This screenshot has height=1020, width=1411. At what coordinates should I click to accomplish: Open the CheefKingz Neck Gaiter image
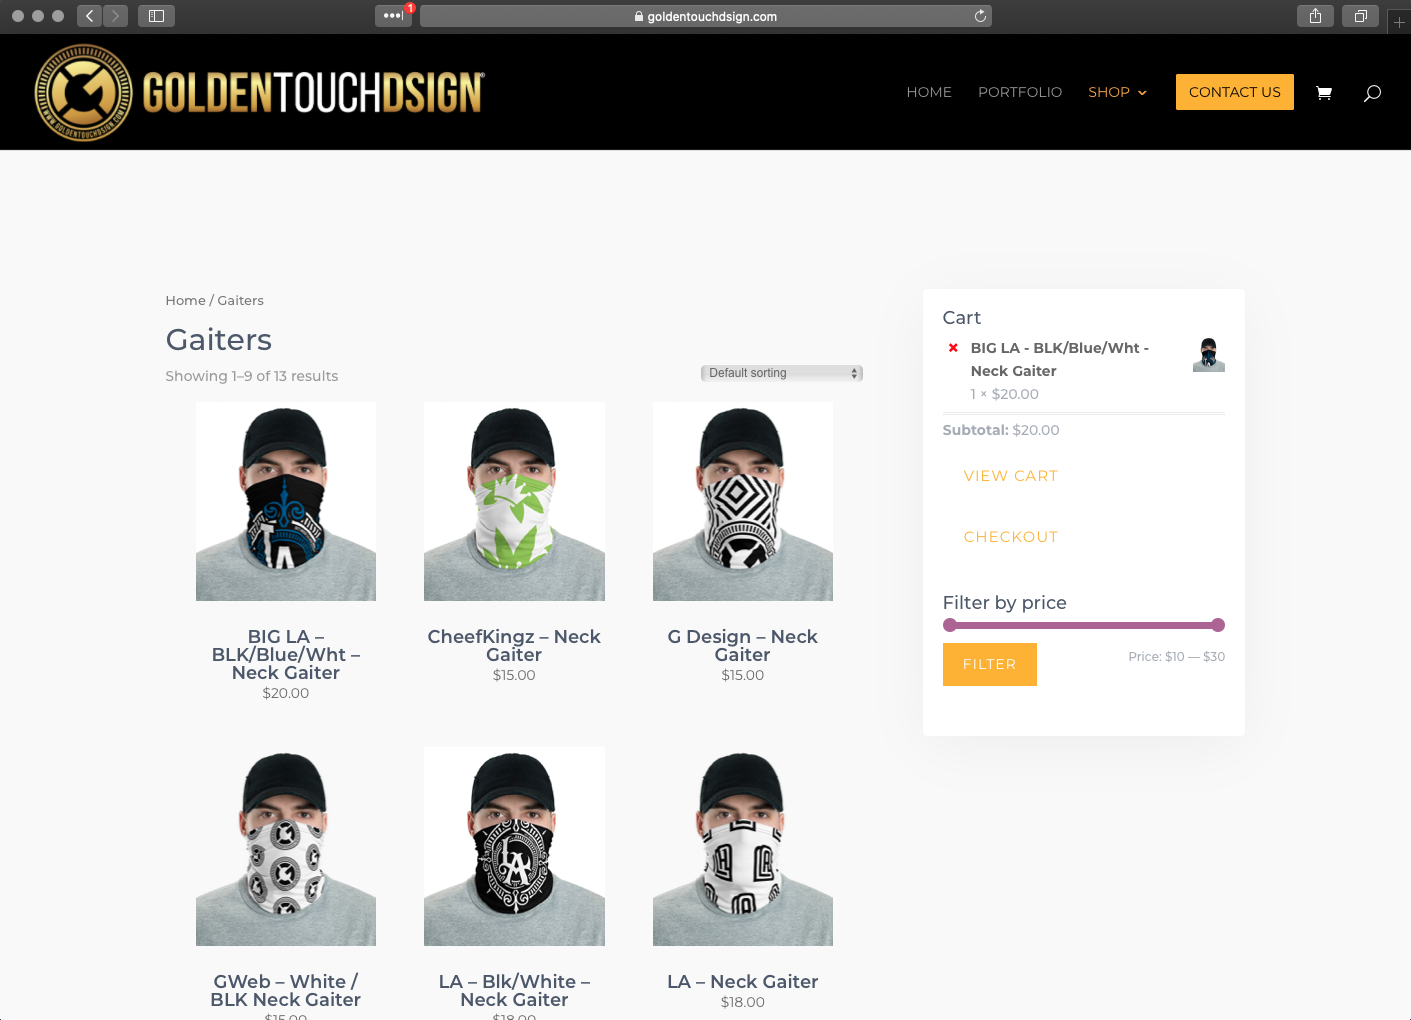514,501
